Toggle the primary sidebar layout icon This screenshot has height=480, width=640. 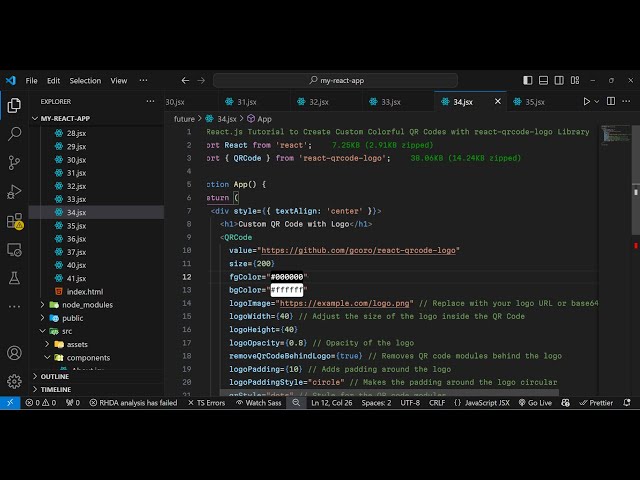pyautogui.click(x=527, y=80)
